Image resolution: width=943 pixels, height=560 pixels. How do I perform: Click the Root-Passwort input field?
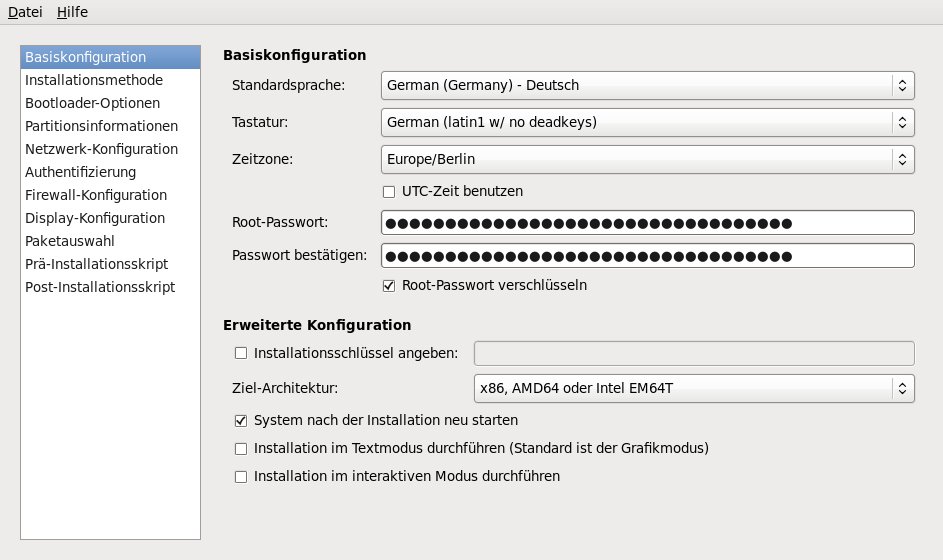coord(647,223)
